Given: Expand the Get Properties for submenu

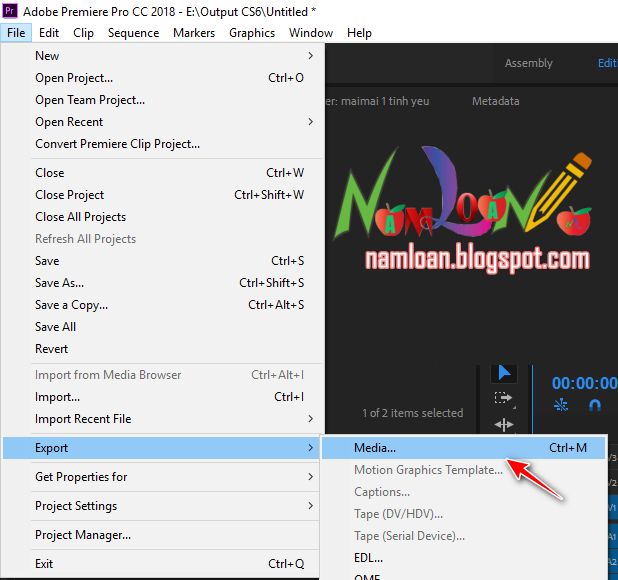Looking at the screenshot, I should click(161, 477).
